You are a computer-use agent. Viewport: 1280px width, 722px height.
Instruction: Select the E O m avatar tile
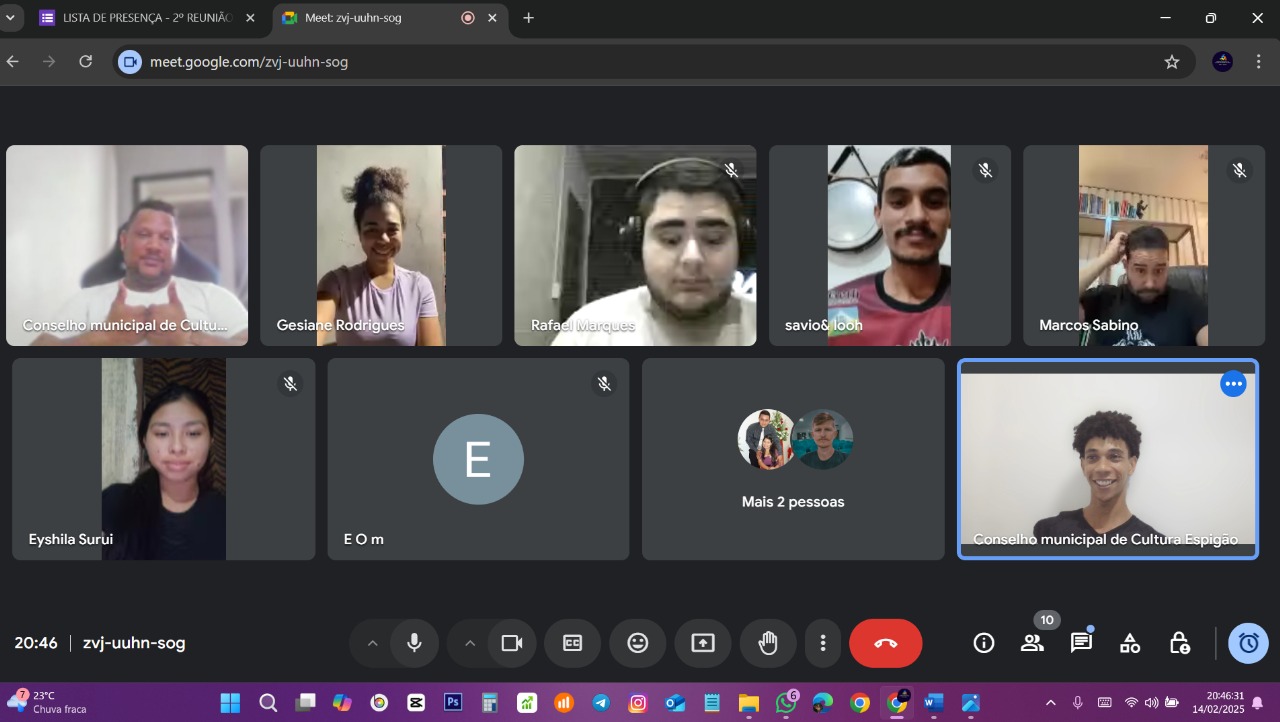click(x=478, y=459)
